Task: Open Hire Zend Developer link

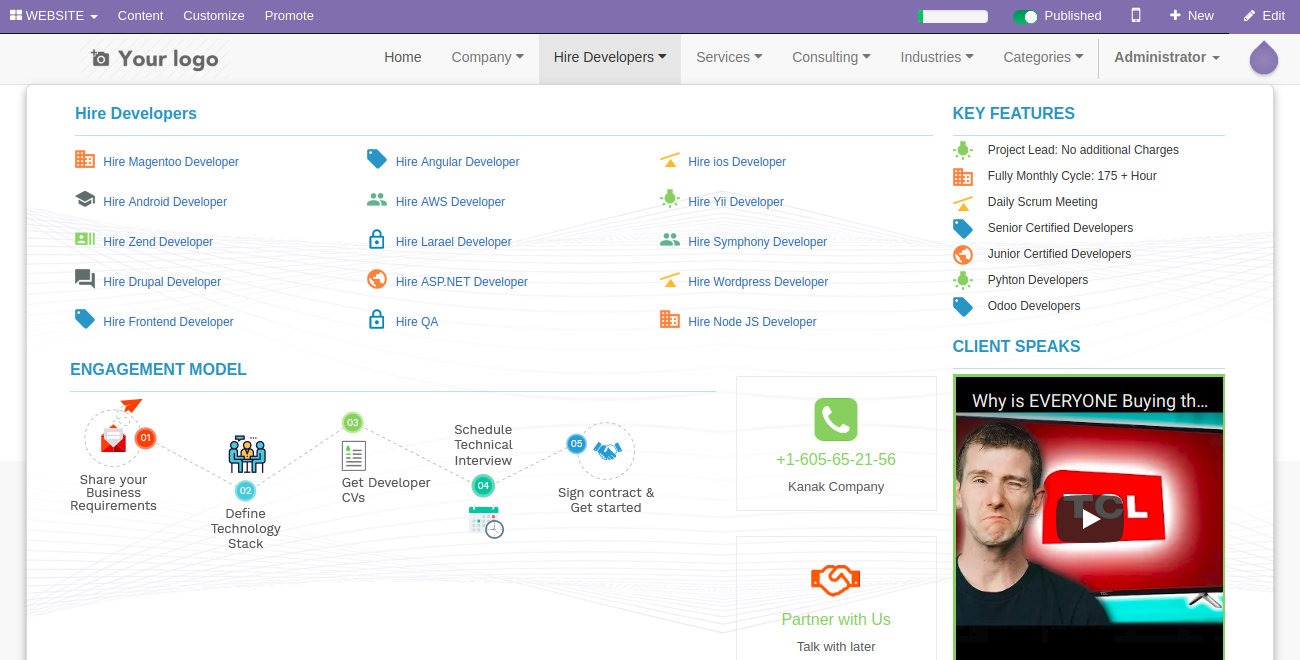Action: (158, 242)
